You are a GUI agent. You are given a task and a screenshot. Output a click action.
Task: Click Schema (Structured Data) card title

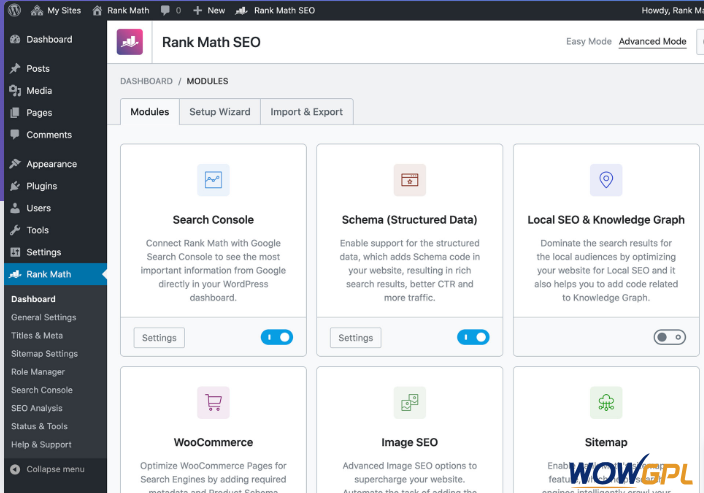pyautogui.click(x=409, y=220)
